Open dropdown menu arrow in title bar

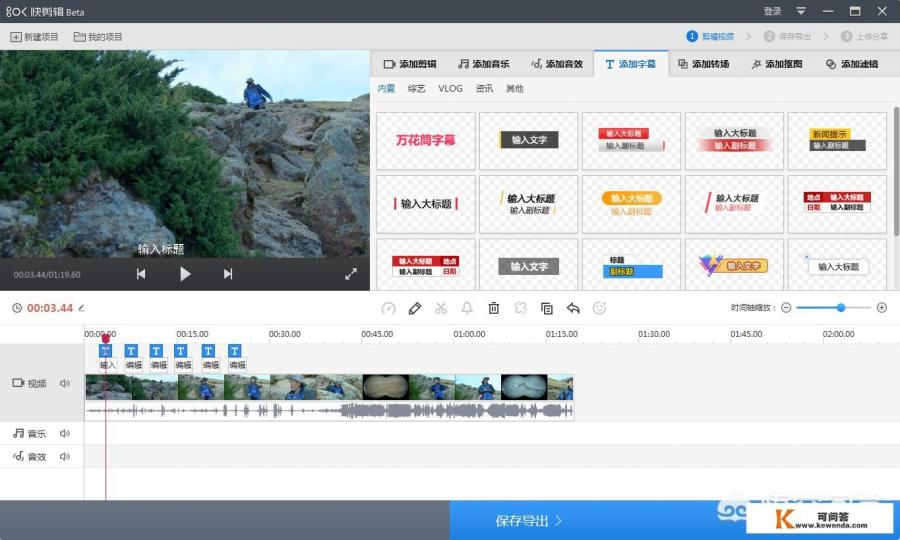tap(801, 11)
